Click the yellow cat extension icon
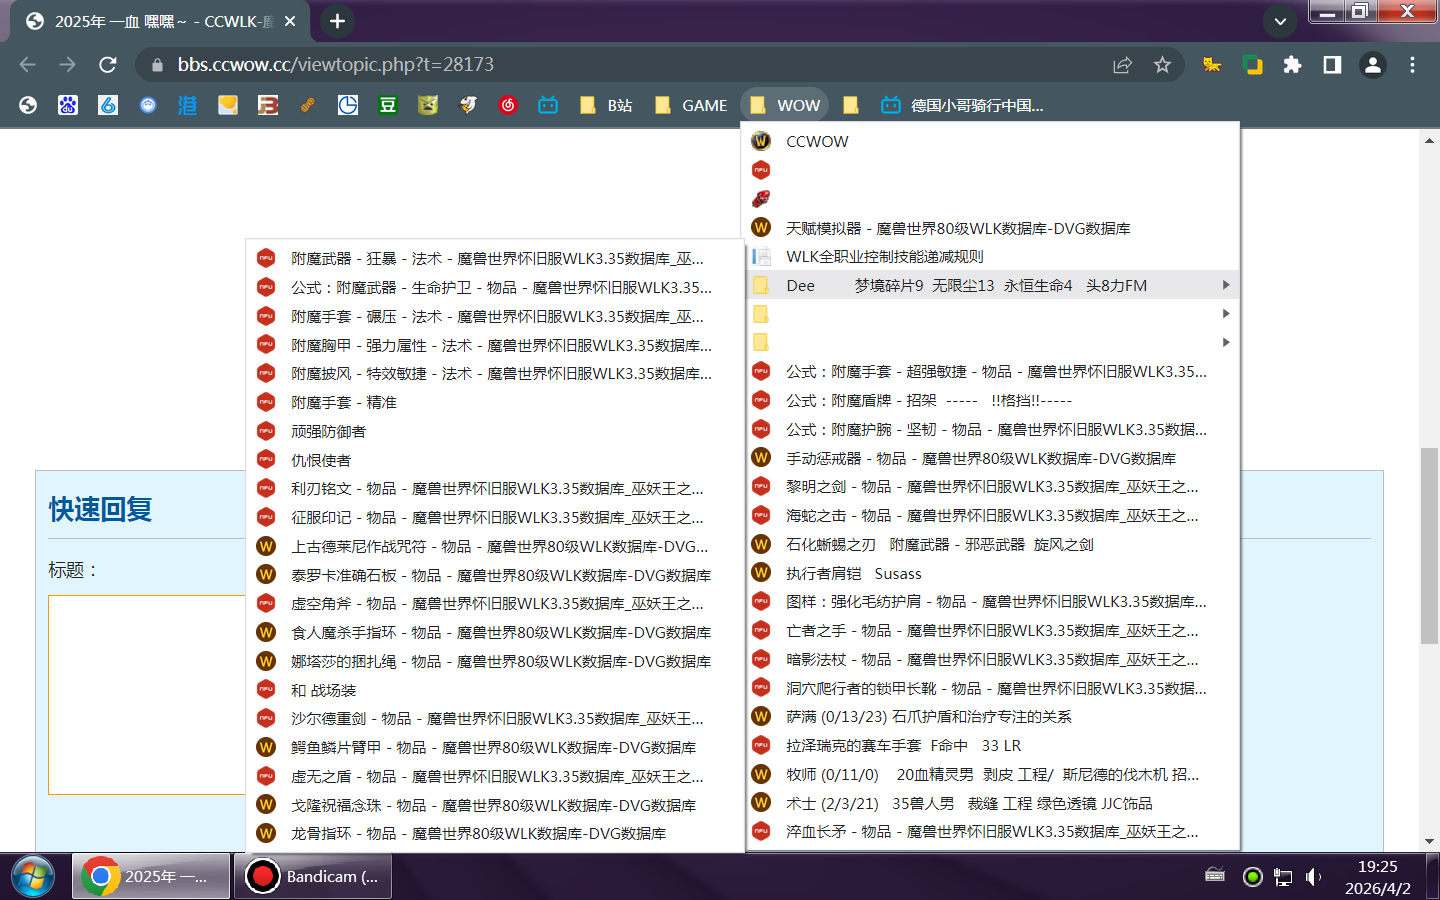Screen dimensions: 1440x900 coord(1211,64)
